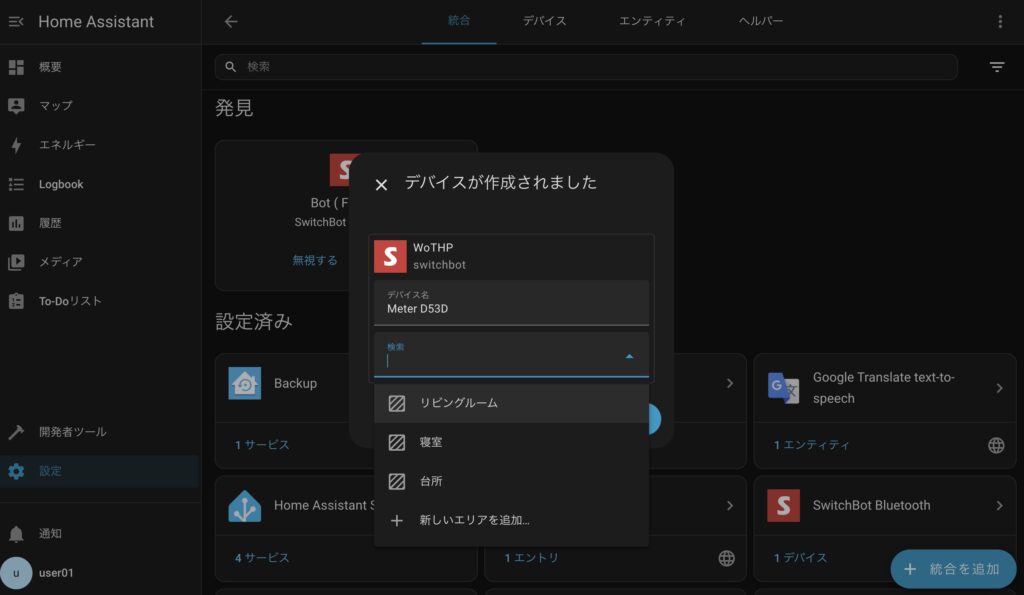The width and height of the screenshot is (1024, 595).
Task: Open 1 エントリ link
Action: 532,558
